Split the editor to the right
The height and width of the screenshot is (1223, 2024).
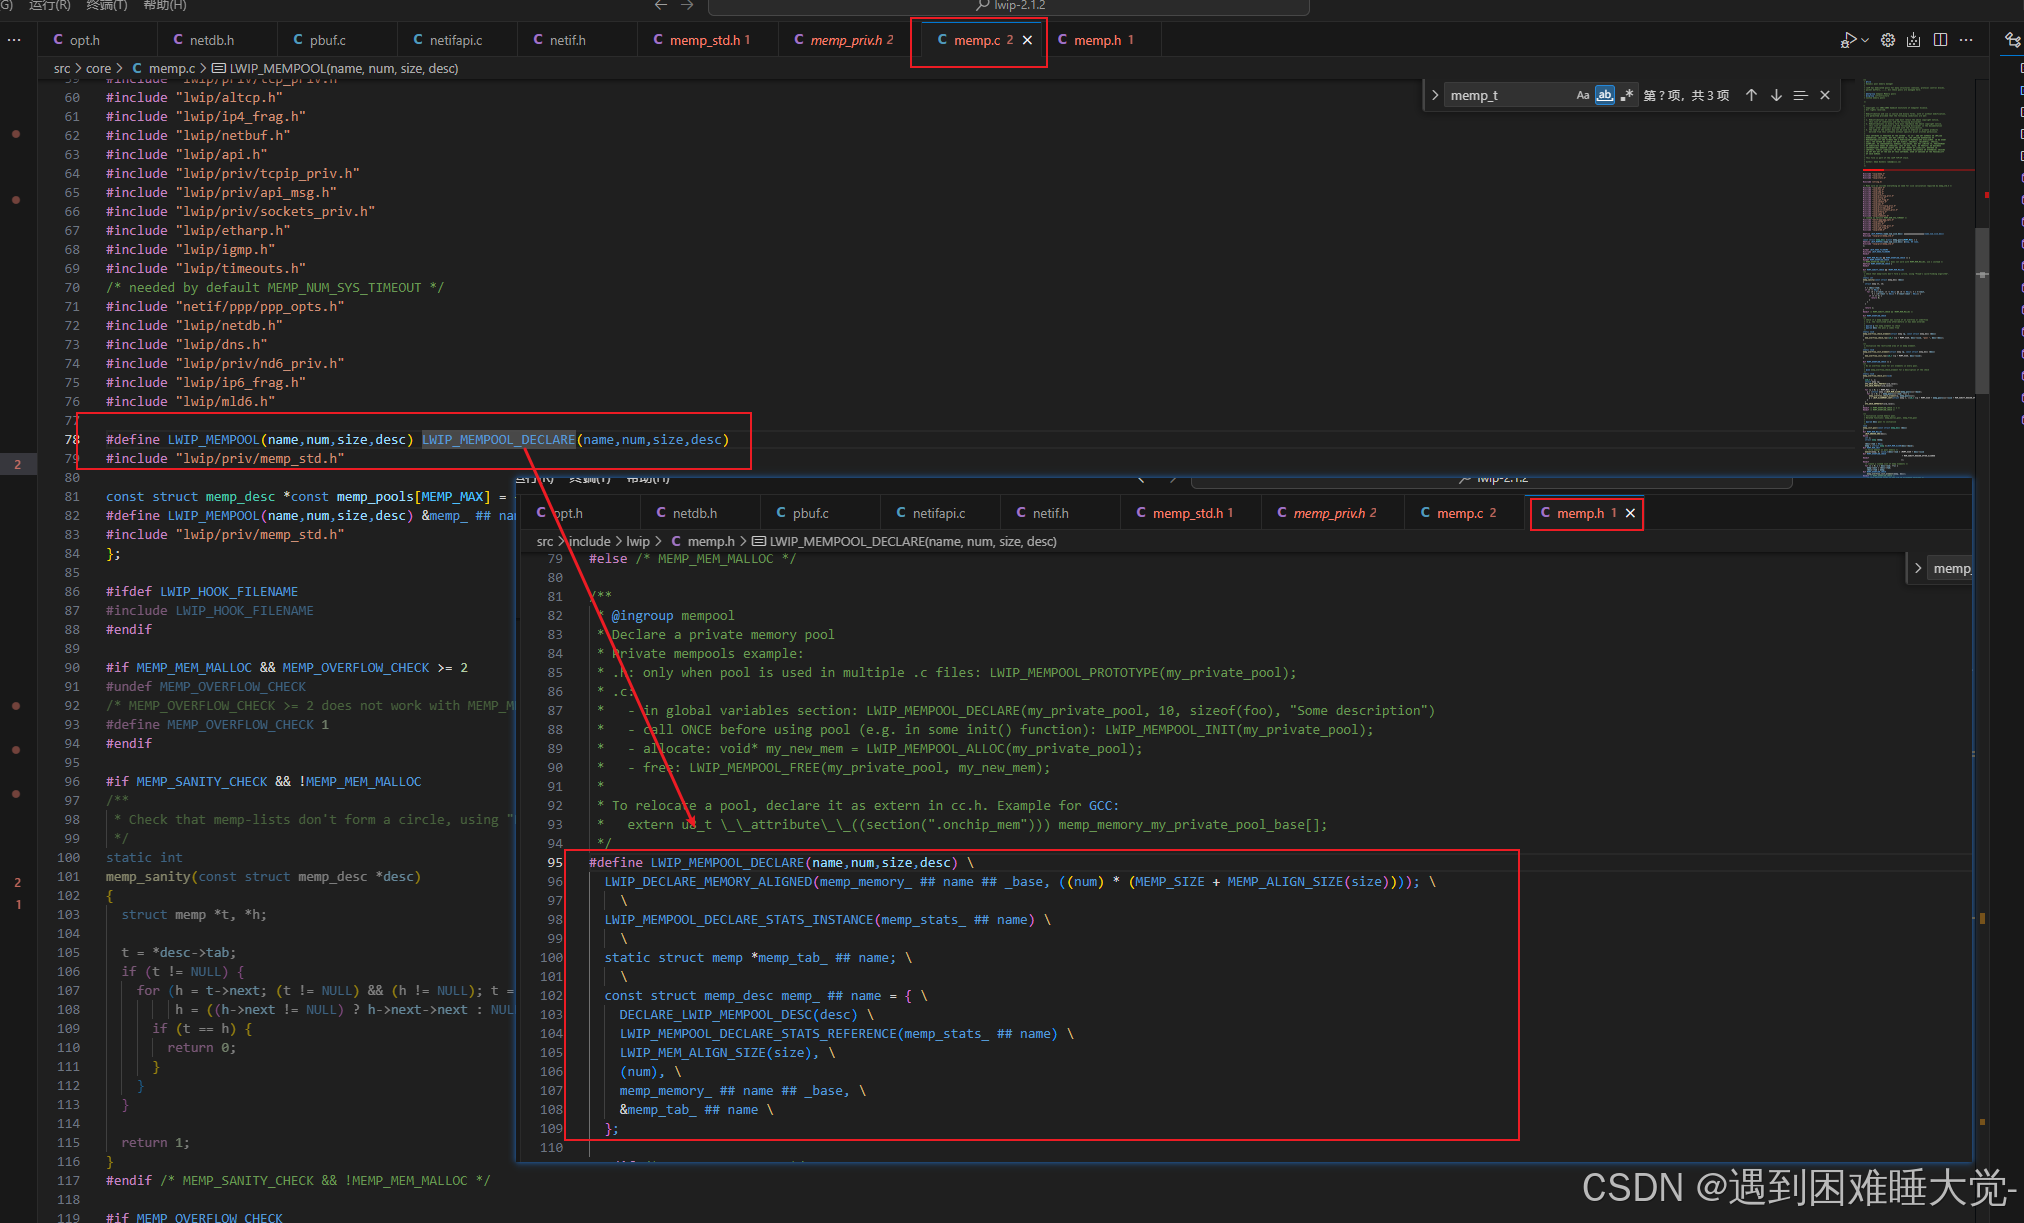[1940, 40]
